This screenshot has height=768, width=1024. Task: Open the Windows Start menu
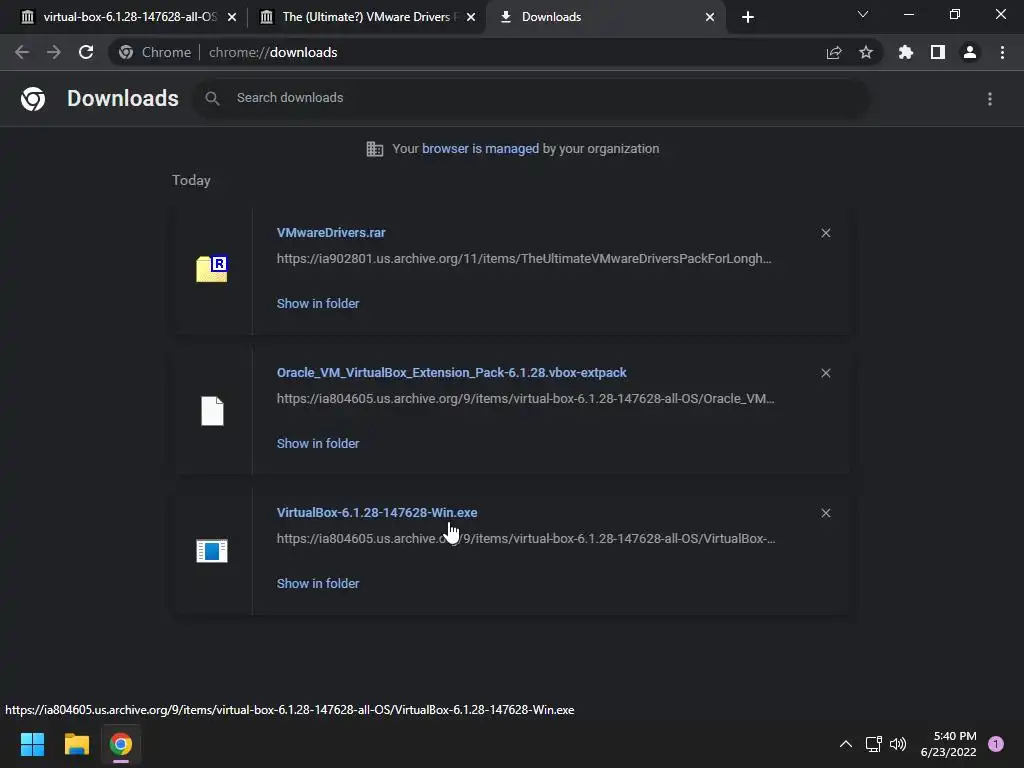pyautogui.click(x=33, y=744)
